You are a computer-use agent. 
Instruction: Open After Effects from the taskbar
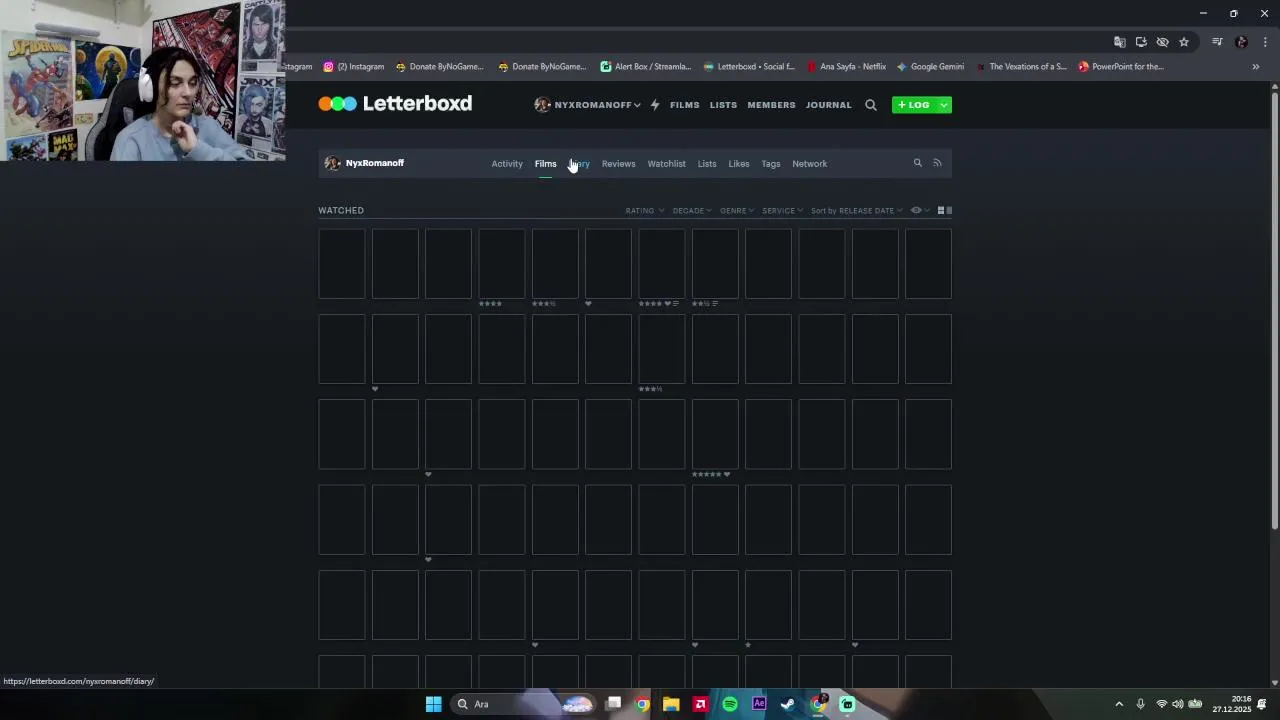(759, 704)
